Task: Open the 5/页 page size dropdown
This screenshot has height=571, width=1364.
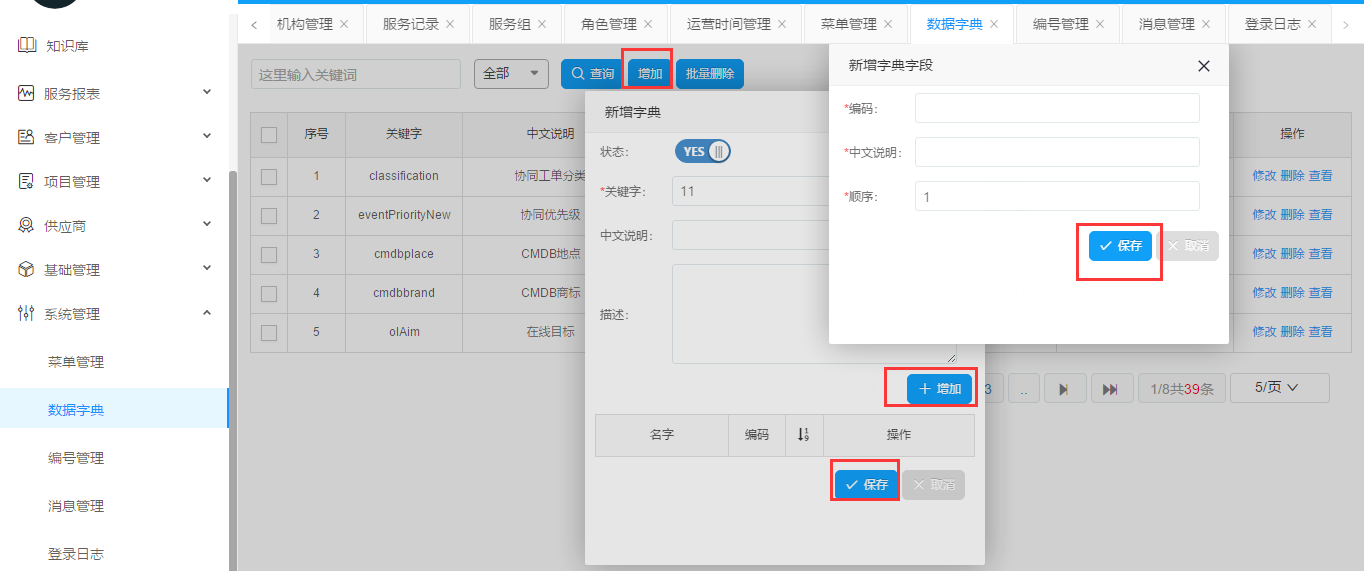Action: tap(1278, 388)
